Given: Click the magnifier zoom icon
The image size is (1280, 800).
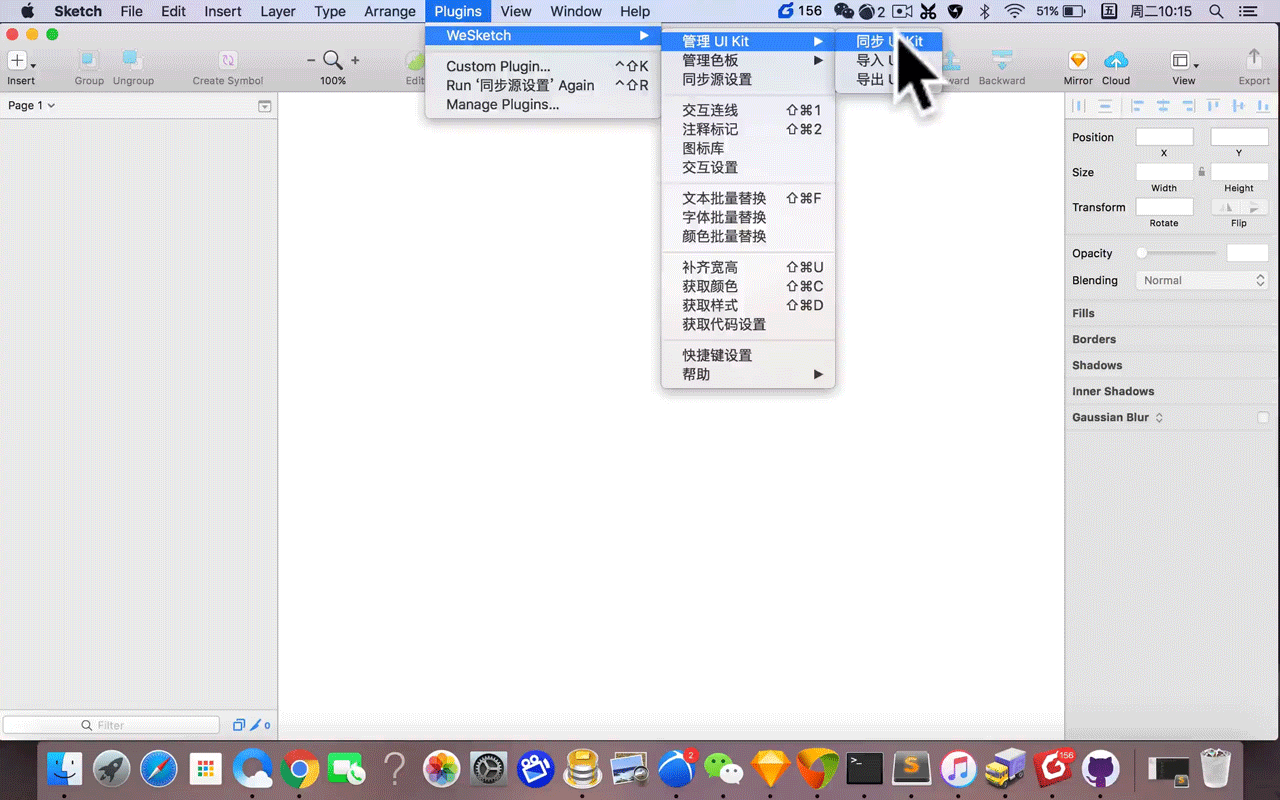Looking at the screenshot, I should [333, 61].
